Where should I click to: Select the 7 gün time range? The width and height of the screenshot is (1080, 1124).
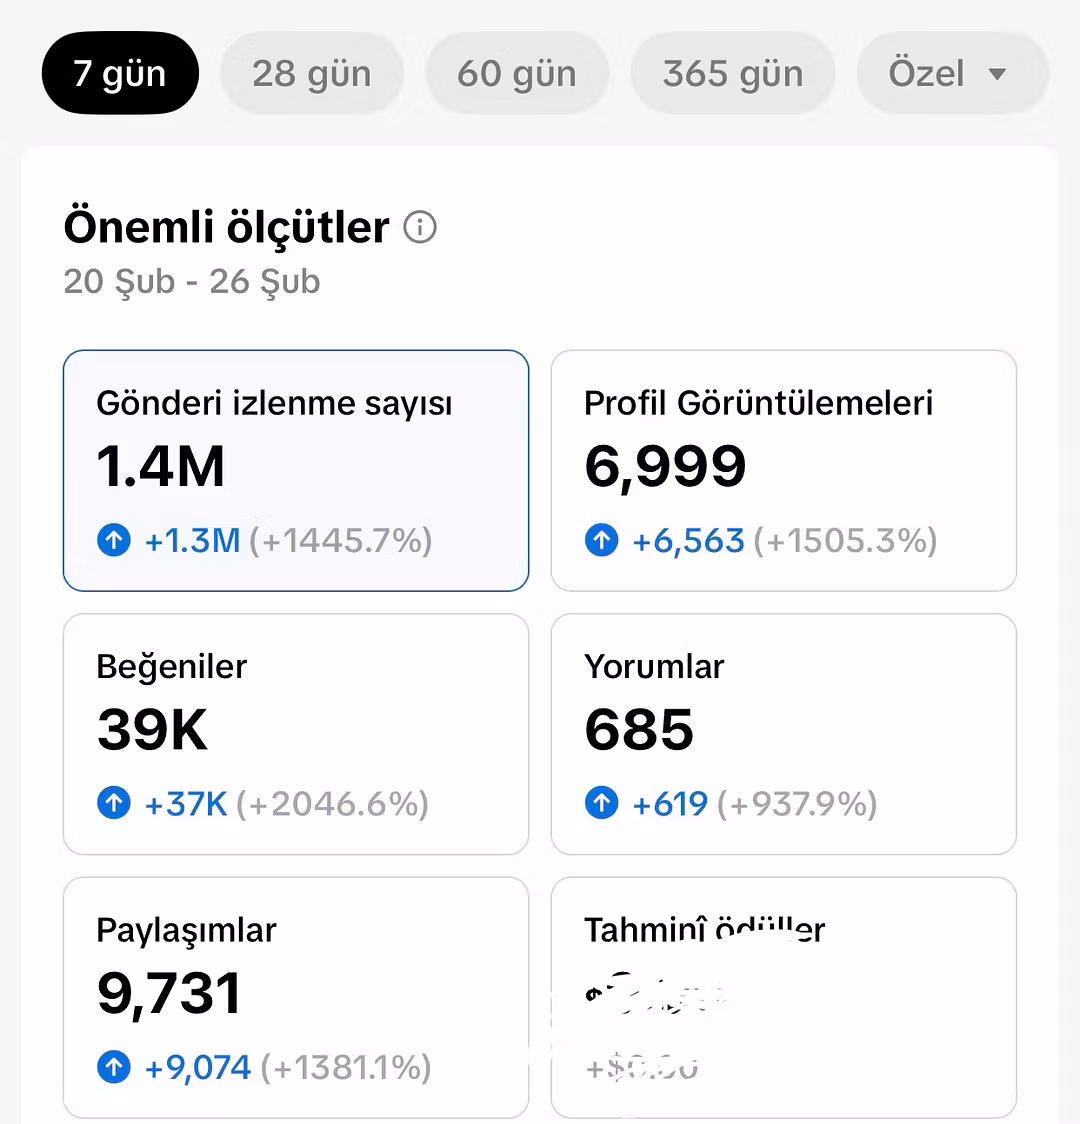(x=120, y=74)
